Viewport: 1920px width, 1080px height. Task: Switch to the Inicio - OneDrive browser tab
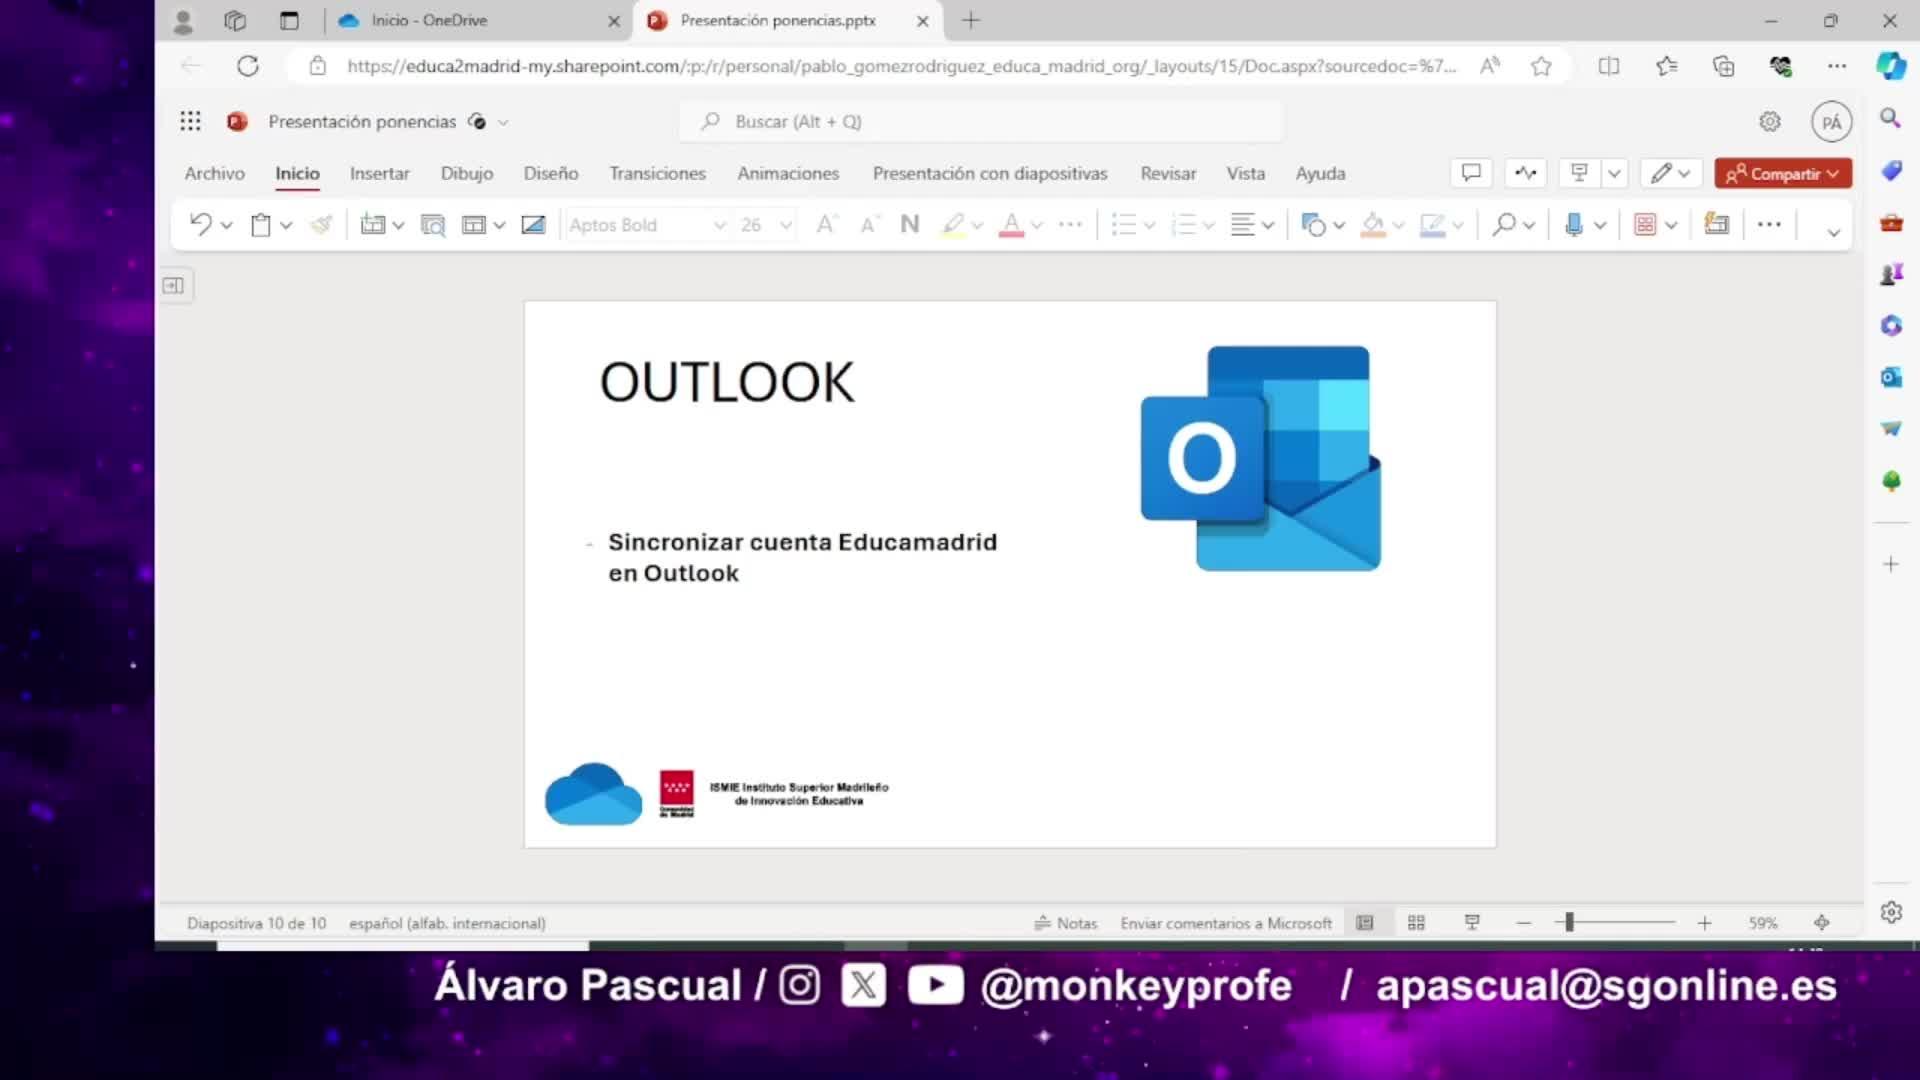point(429,20)
